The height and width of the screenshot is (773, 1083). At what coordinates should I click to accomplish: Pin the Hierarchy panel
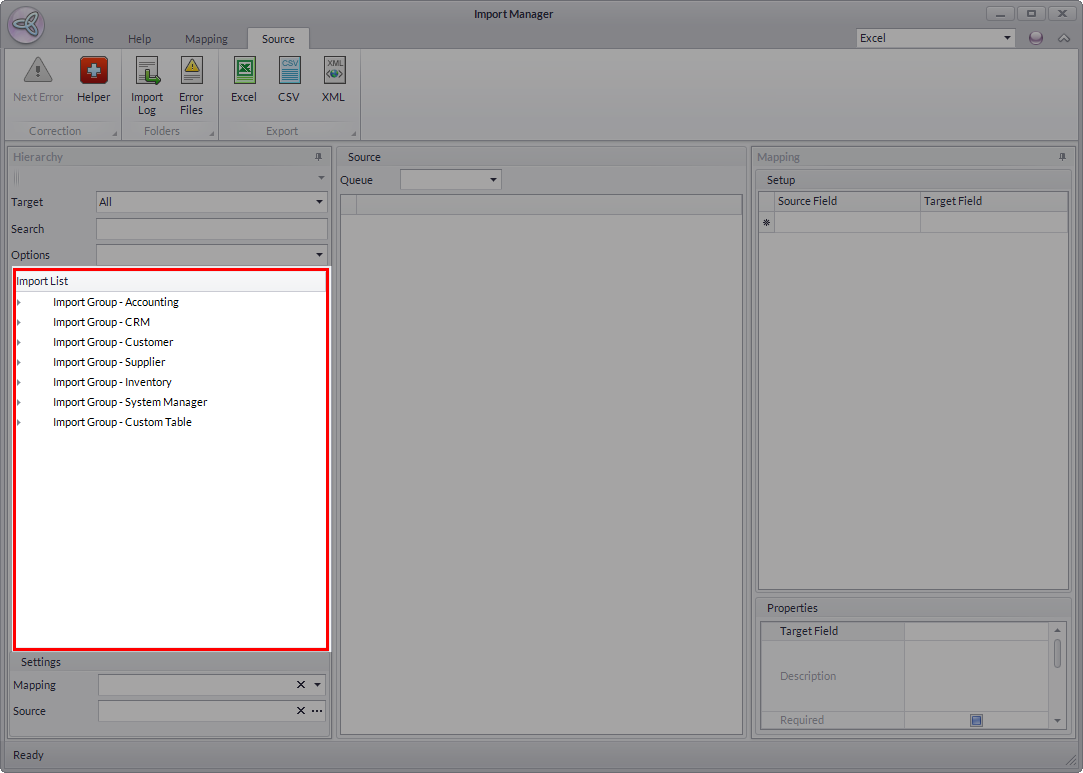318,157
